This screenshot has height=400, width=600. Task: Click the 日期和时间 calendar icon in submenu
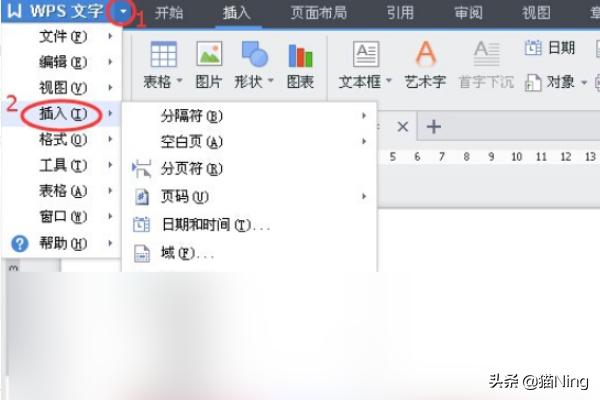pos(141,224)
